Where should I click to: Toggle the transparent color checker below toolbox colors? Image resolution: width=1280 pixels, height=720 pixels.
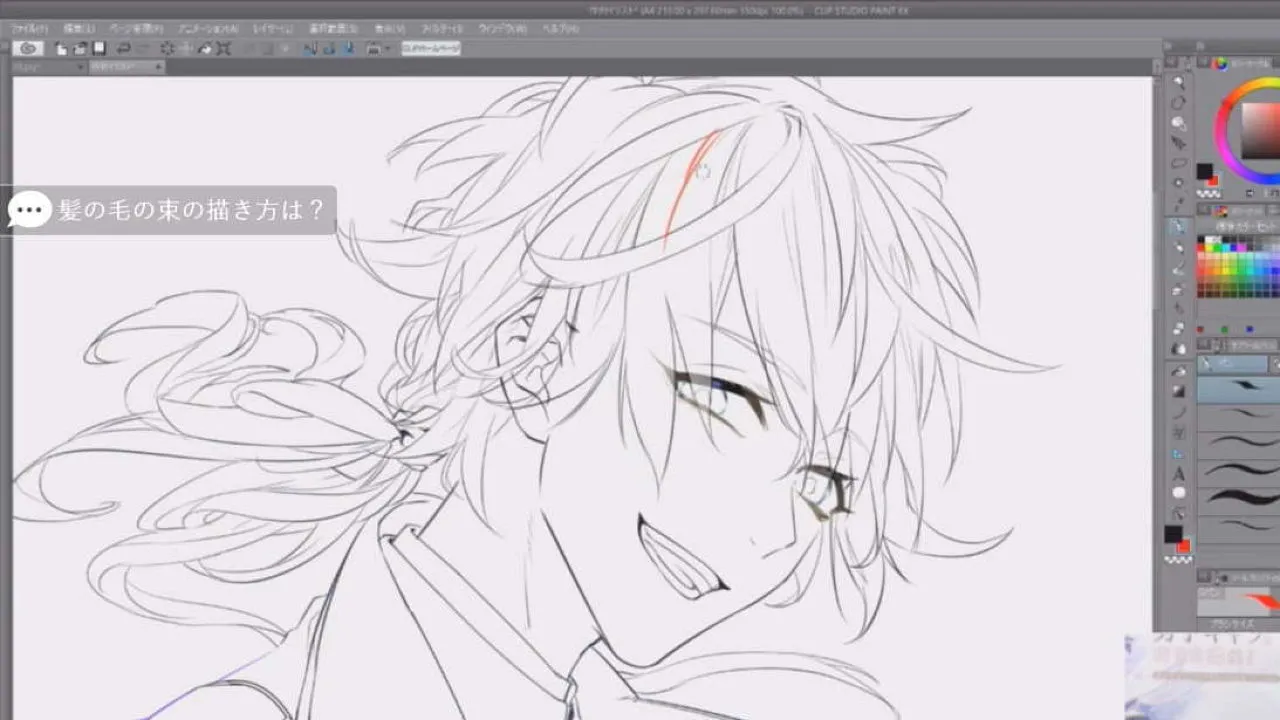(1179, 560)
